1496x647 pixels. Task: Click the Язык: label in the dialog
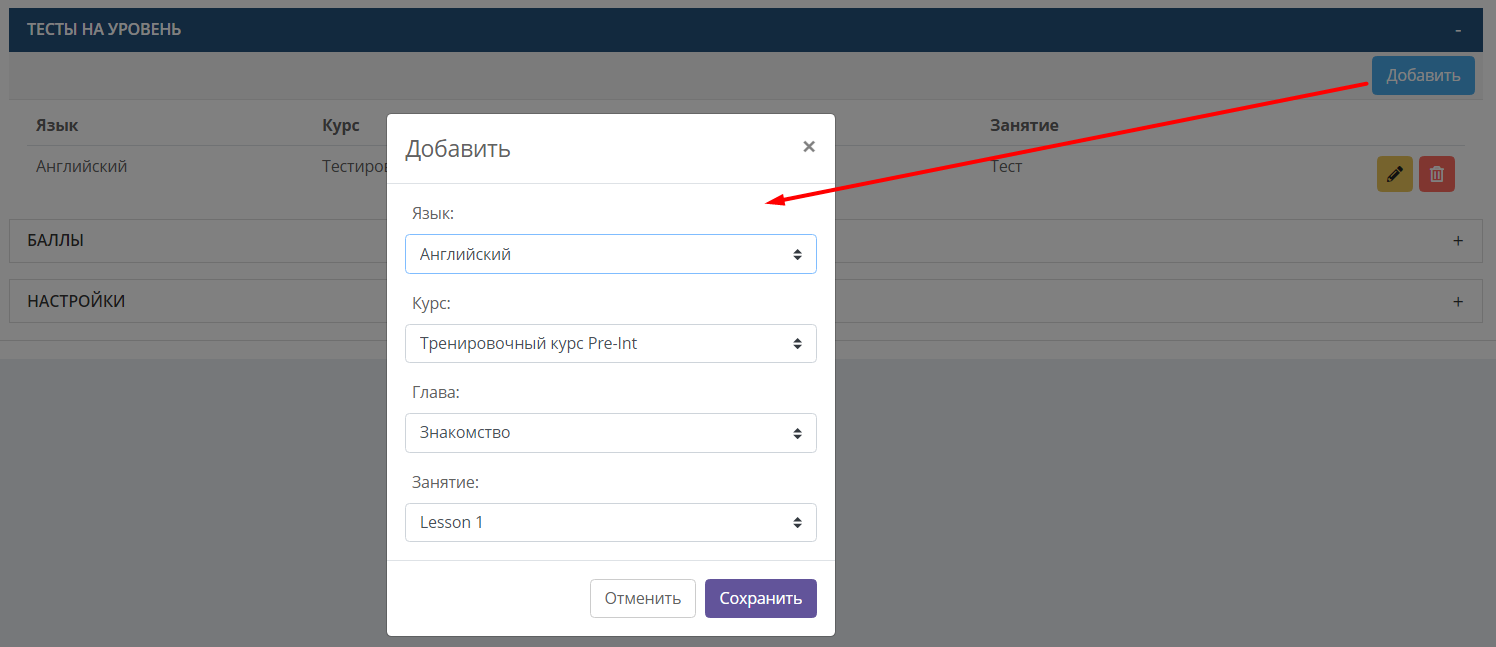pyautogui.click(x=433, y=214)
